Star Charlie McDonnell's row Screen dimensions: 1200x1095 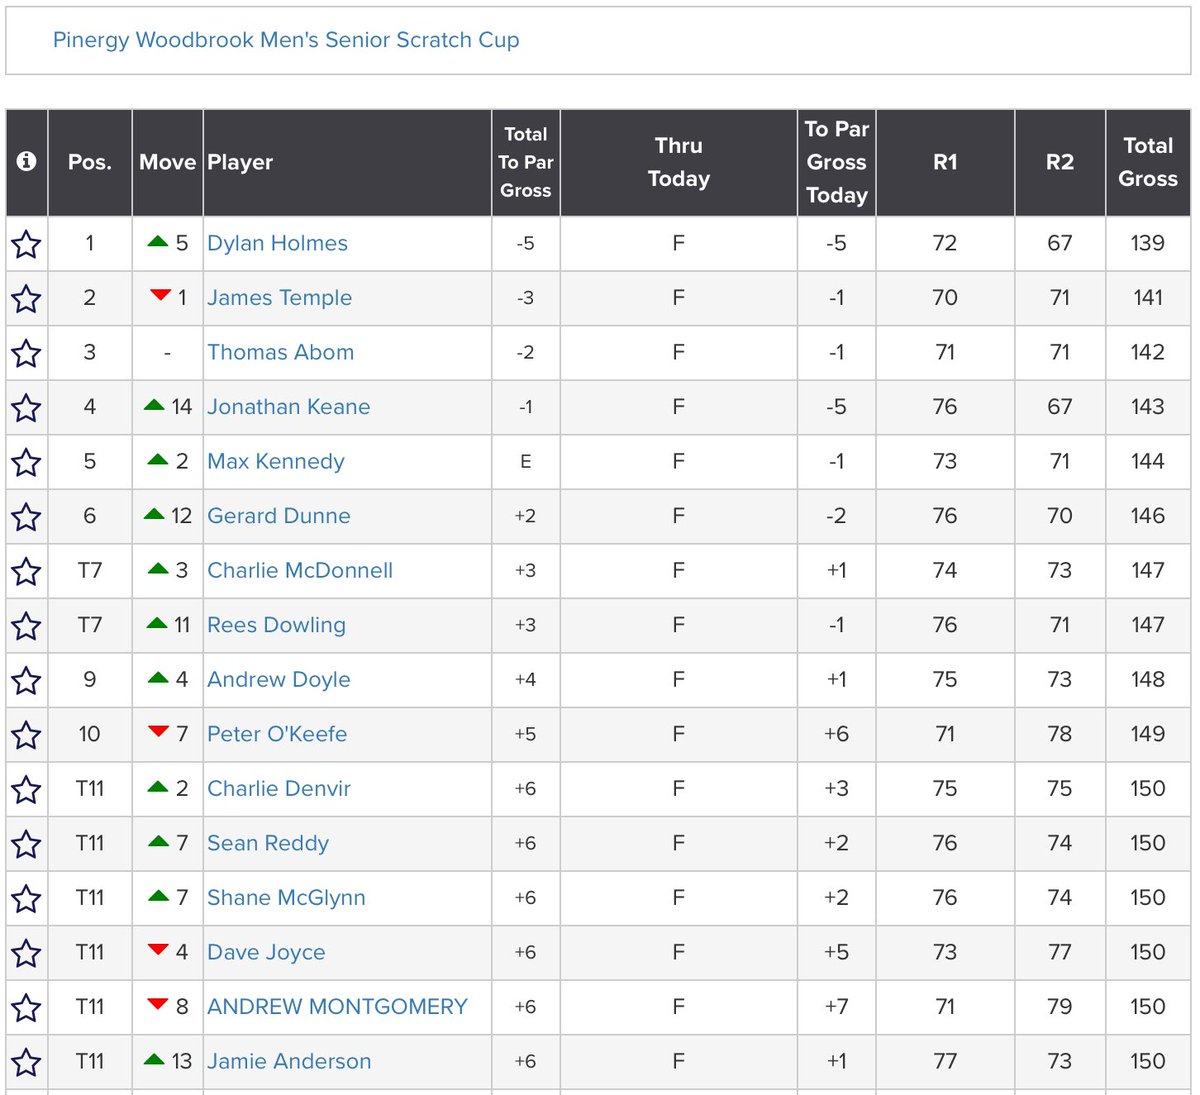(26, 571)
